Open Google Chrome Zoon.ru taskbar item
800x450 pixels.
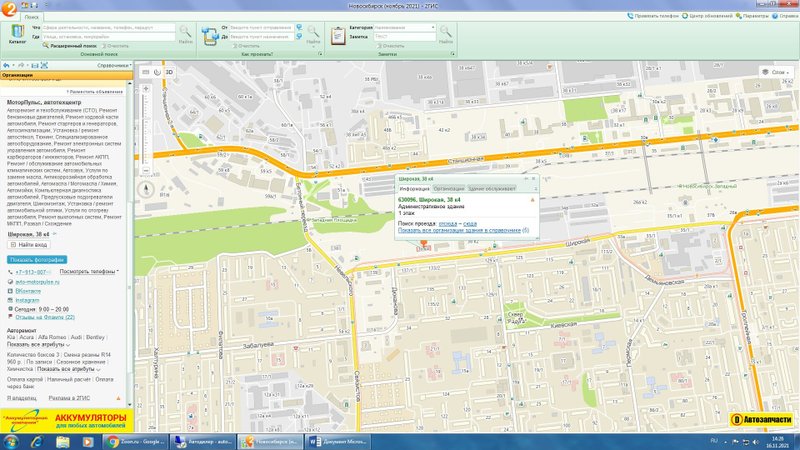click(135, 441)
